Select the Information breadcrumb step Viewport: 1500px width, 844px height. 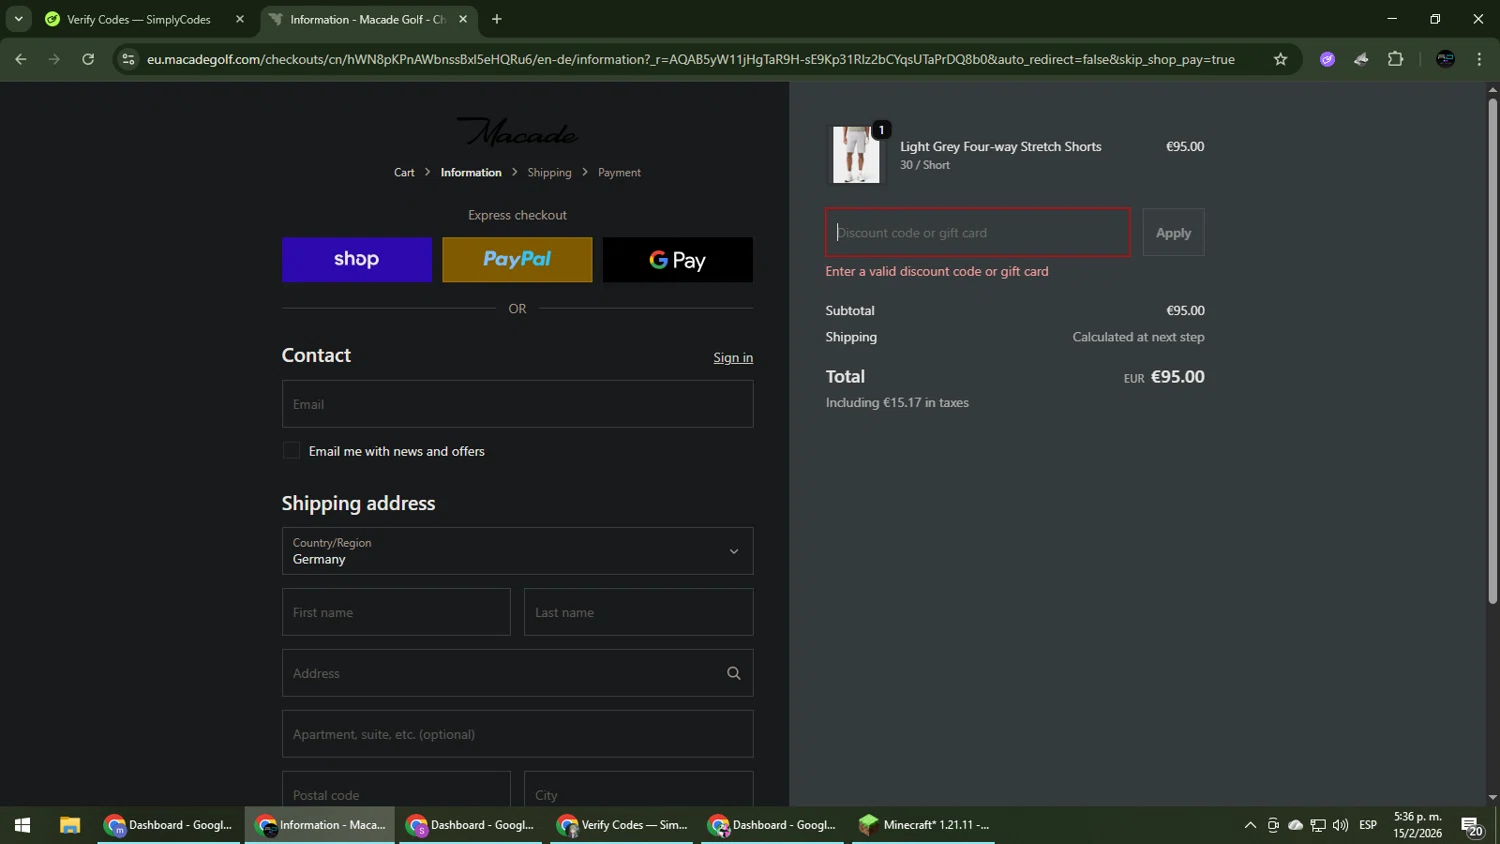tap(471, 172)
